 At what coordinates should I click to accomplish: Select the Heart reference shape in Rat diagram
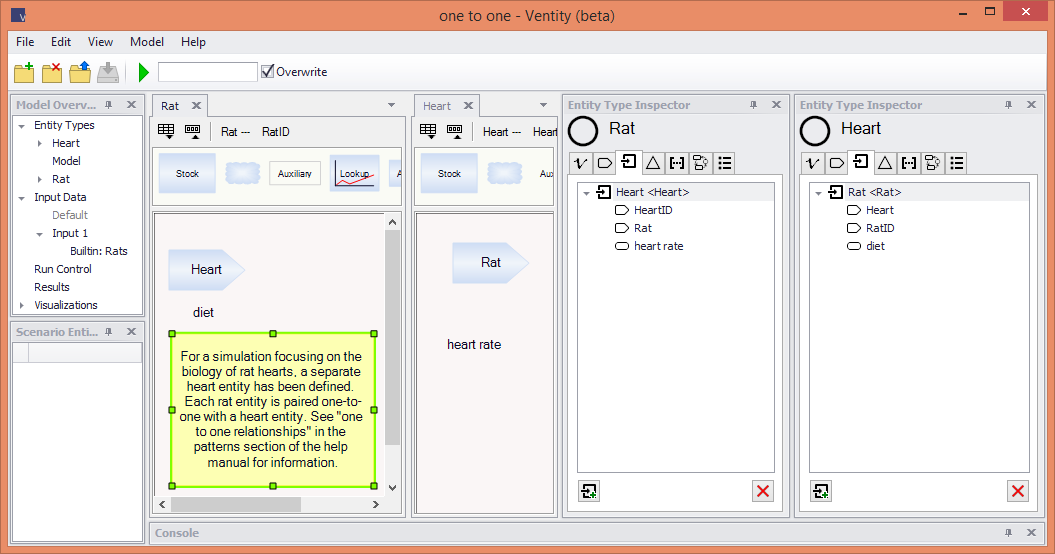206,269
